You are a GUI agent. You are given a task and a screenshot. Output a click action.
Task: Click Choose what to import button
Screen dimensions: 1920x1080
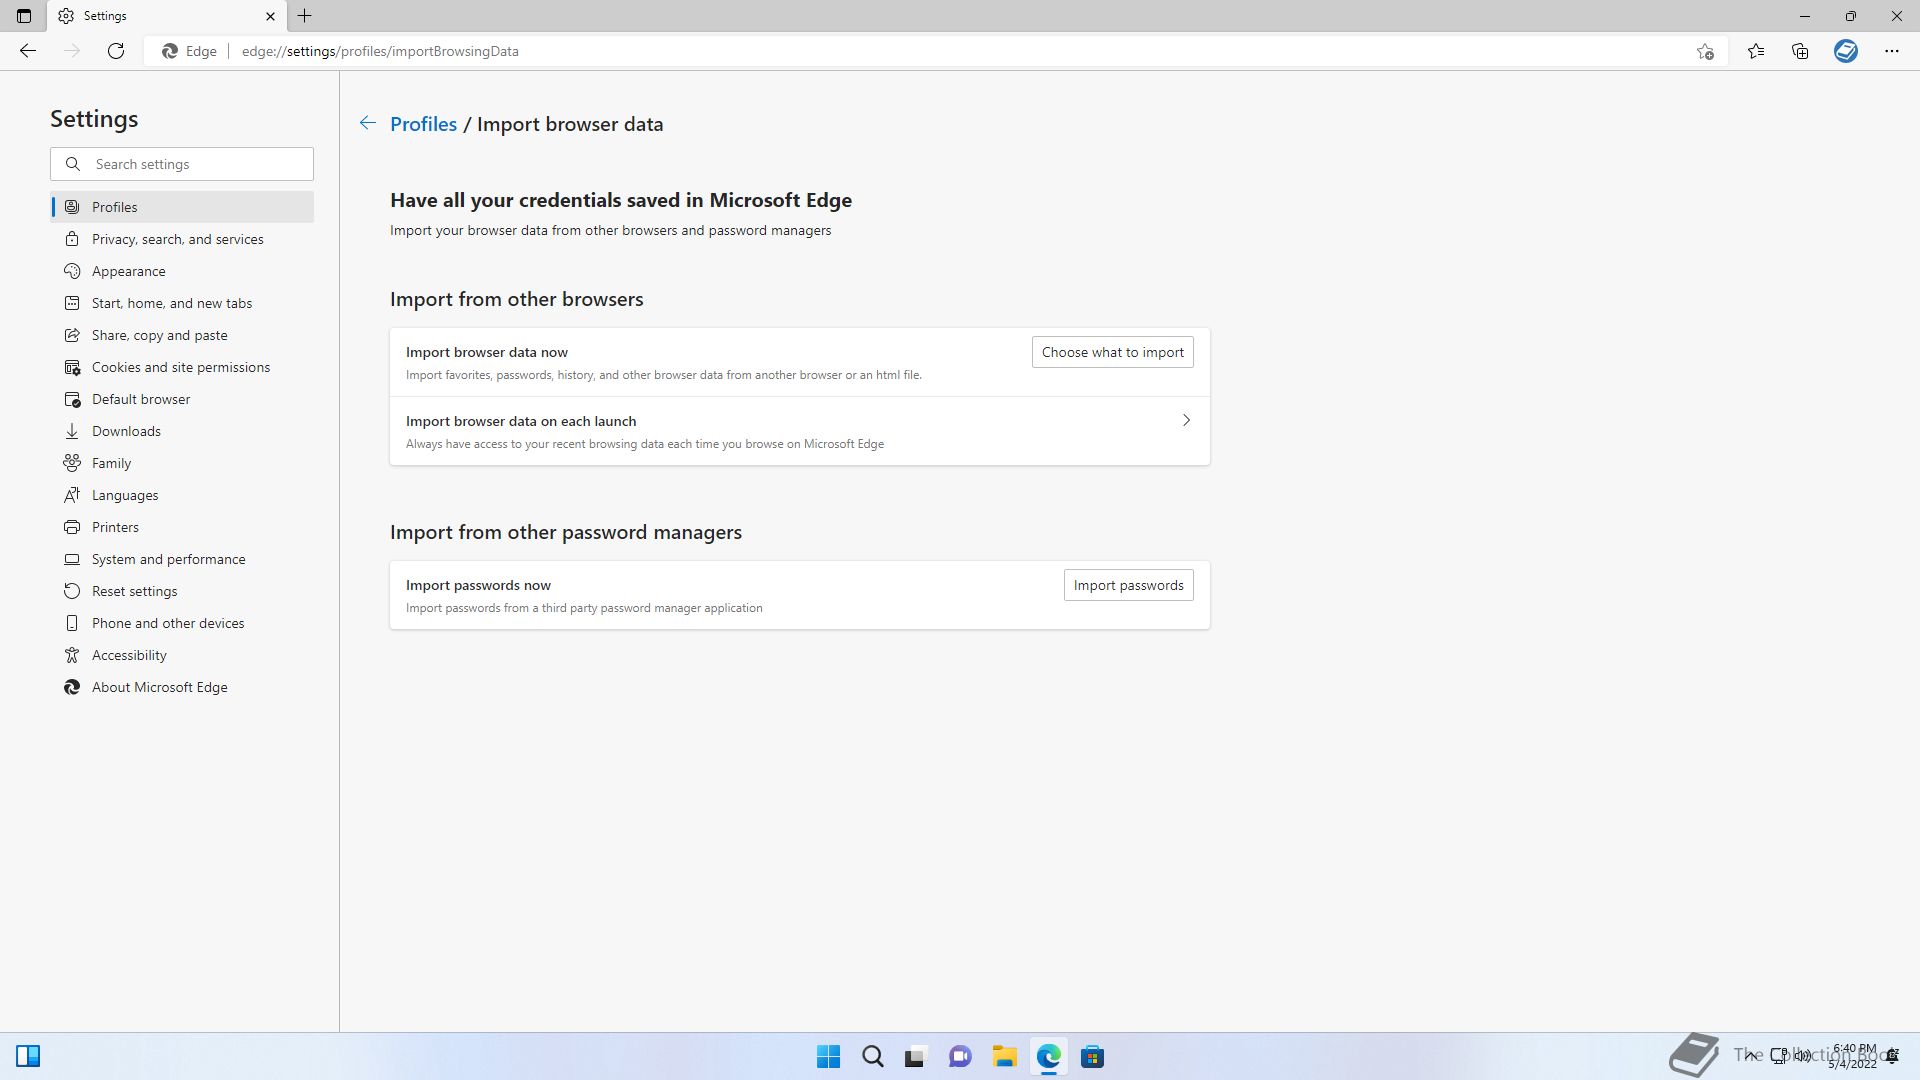(x=1112, y=352)
